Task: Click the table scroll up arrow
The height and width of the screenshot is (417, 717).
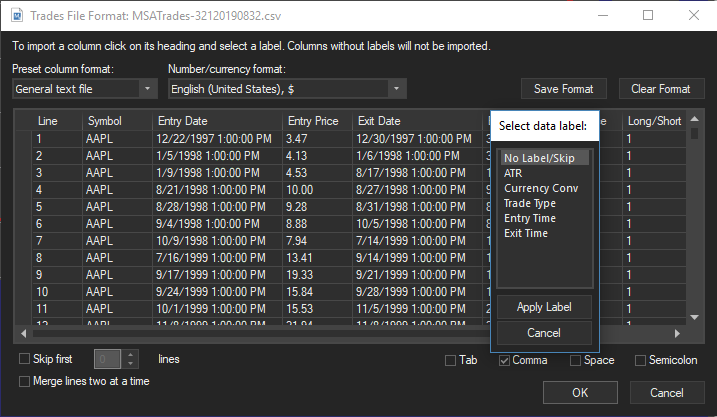Action: pyautogui.click(x=695, y=119)
